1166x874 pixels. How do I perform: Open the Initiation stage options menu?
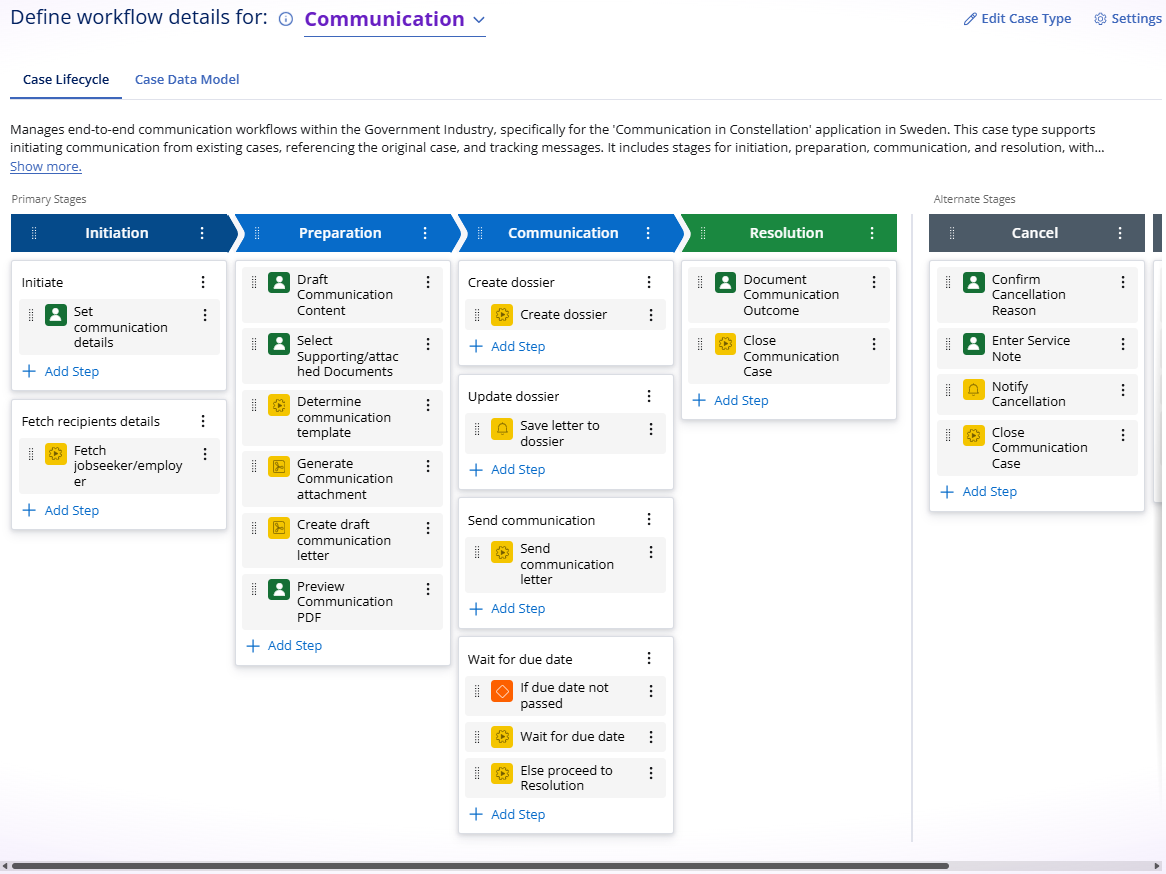click(x=202, y=233)
